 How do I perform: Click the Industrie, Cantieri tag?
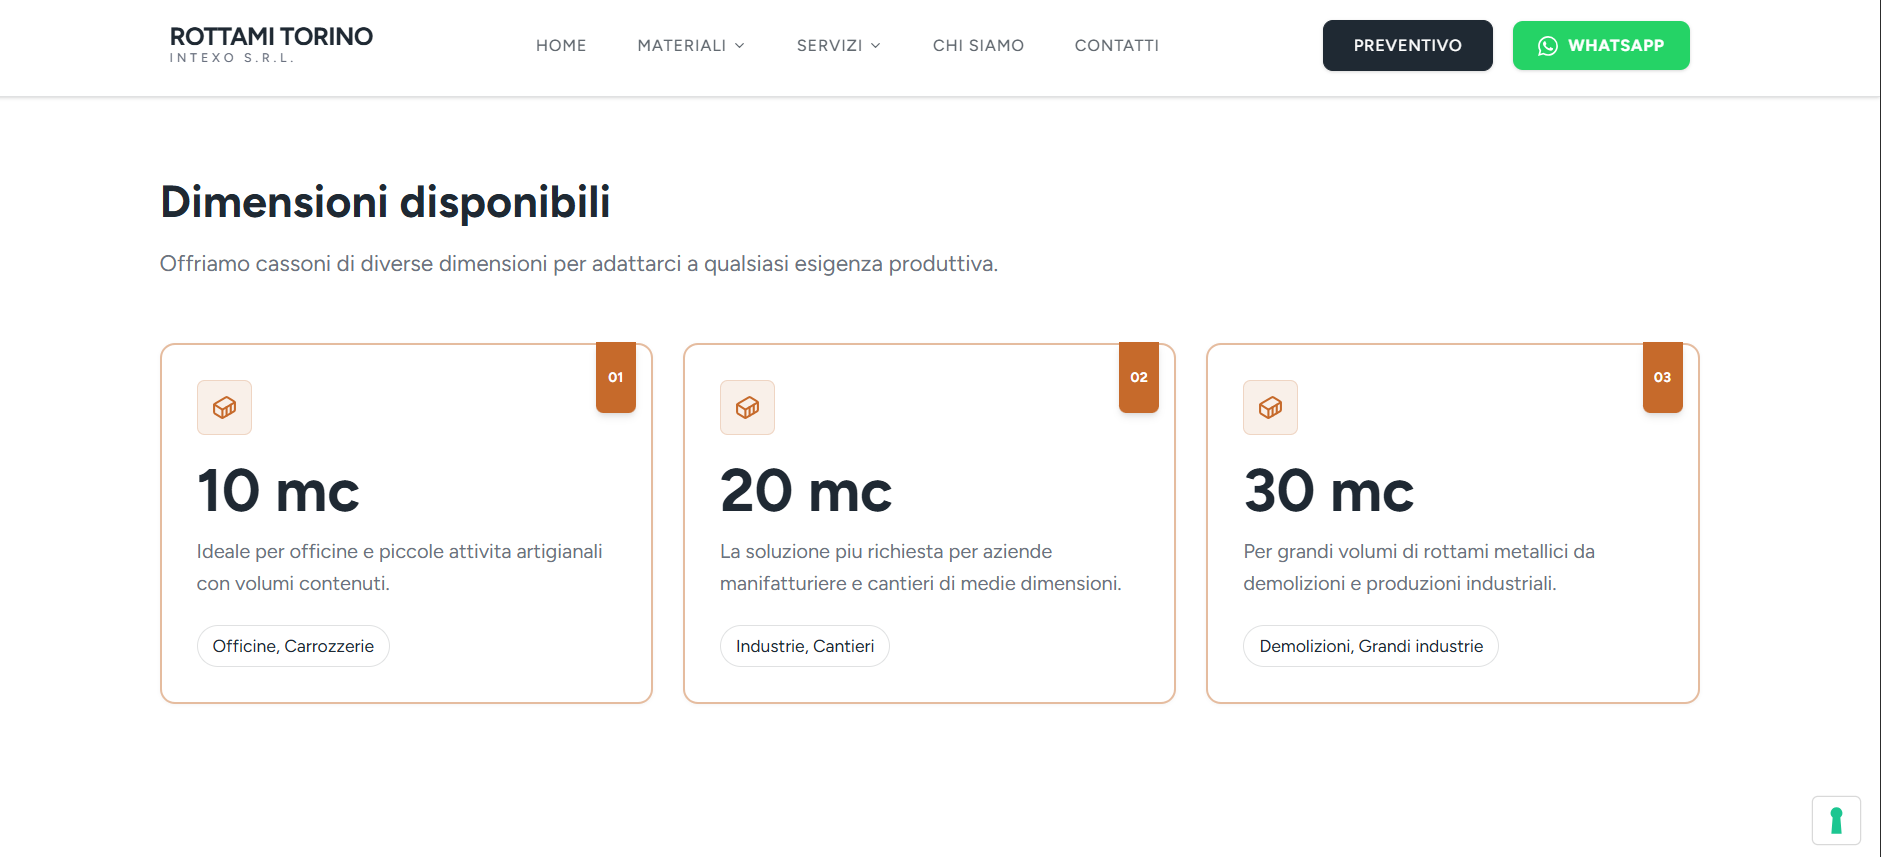click(805, 646)
